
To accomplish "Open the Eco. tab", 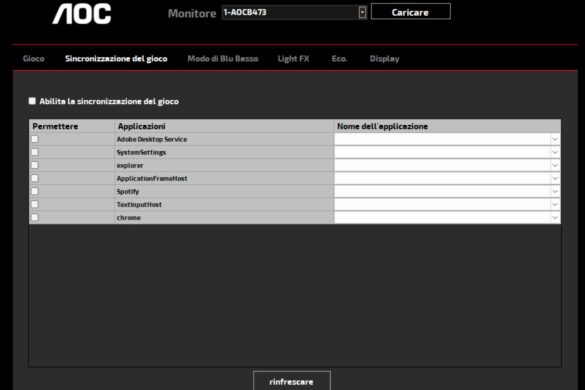I will (x=339, y=59).
